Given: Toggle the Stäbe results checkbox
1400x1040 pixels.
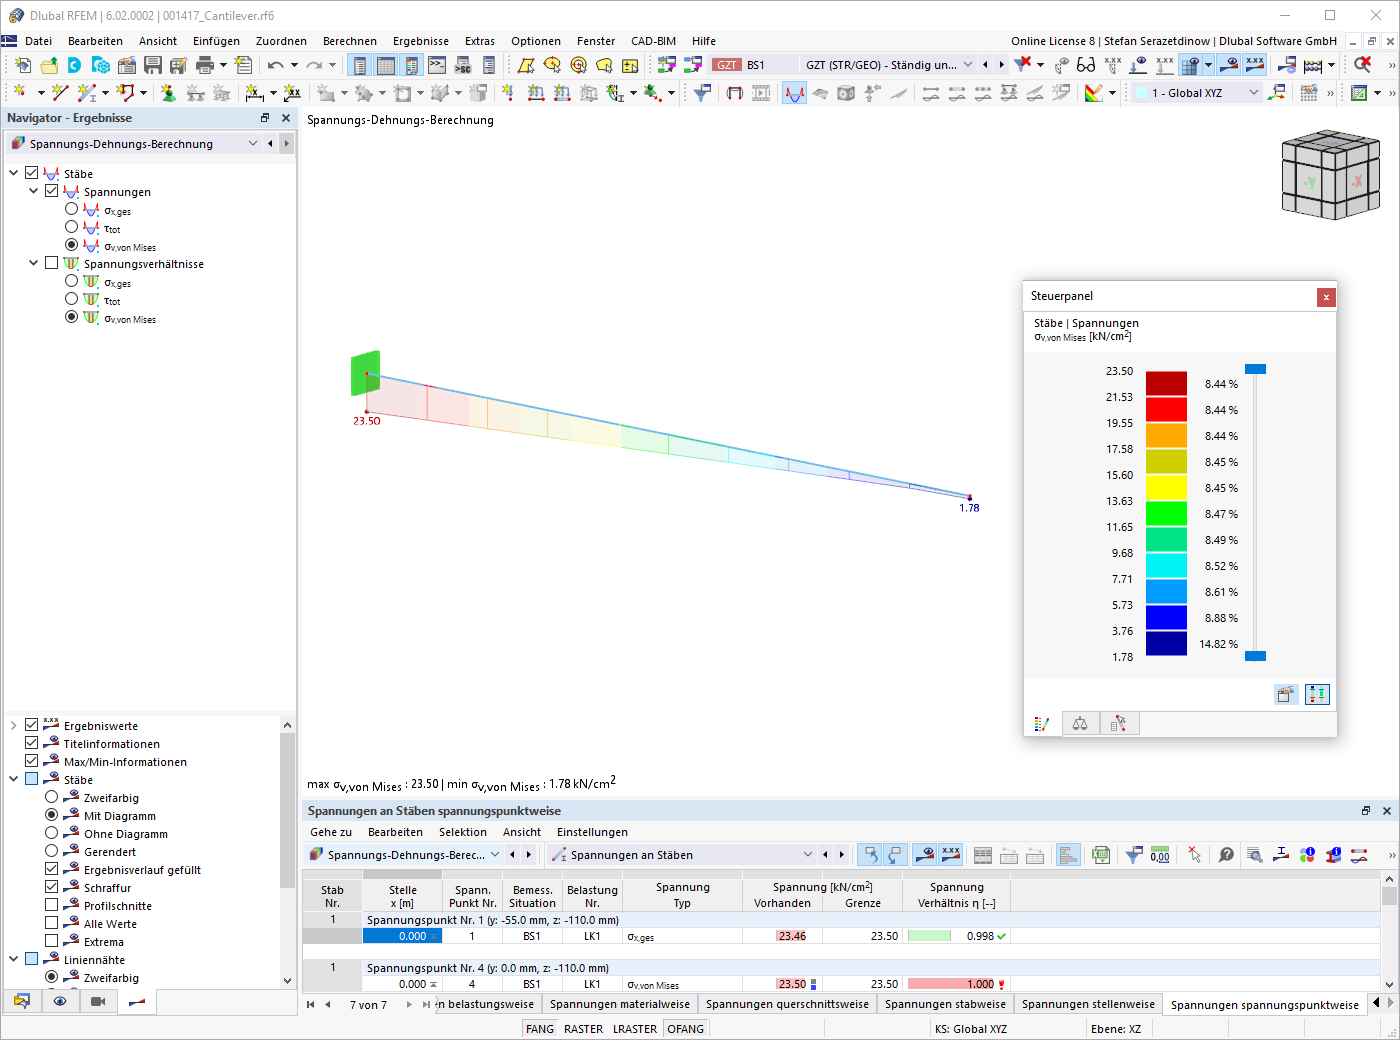Looking at the screenshot, I should tap(32, 173).
